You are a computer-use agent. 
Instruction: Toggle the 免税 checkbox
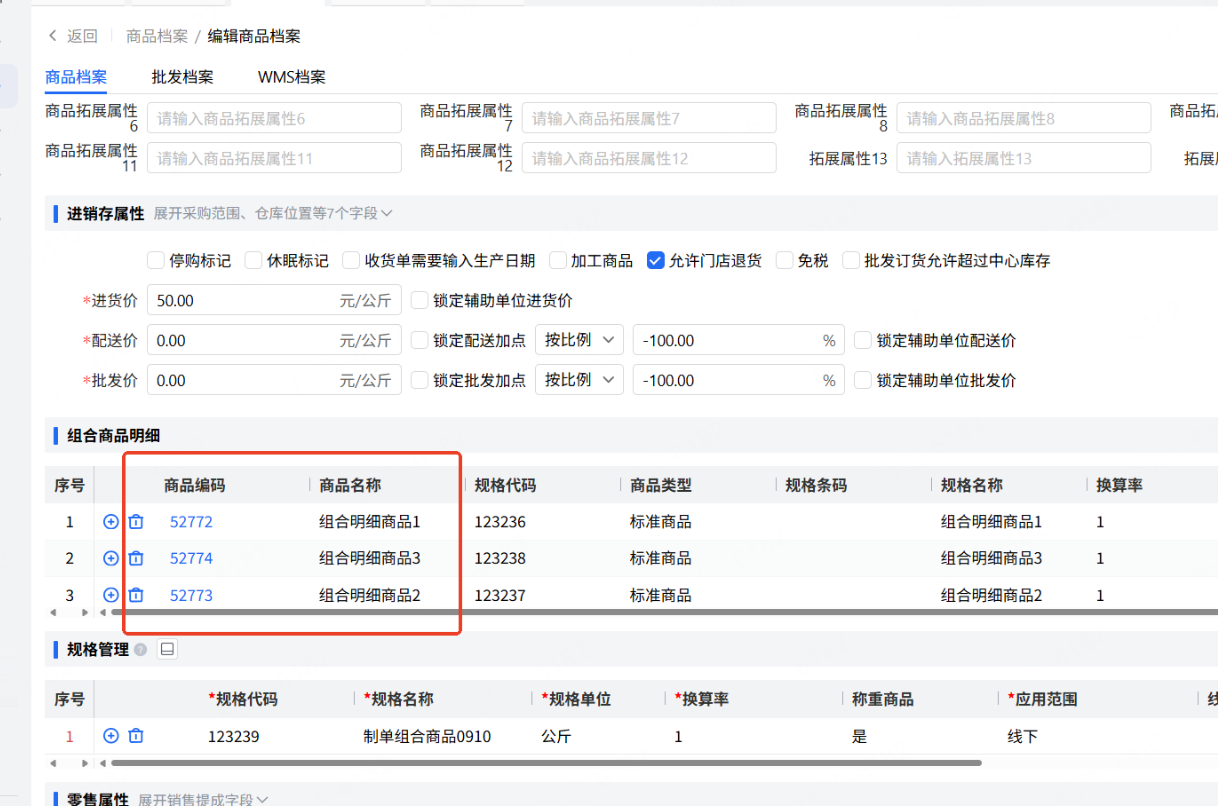[784, 260]
